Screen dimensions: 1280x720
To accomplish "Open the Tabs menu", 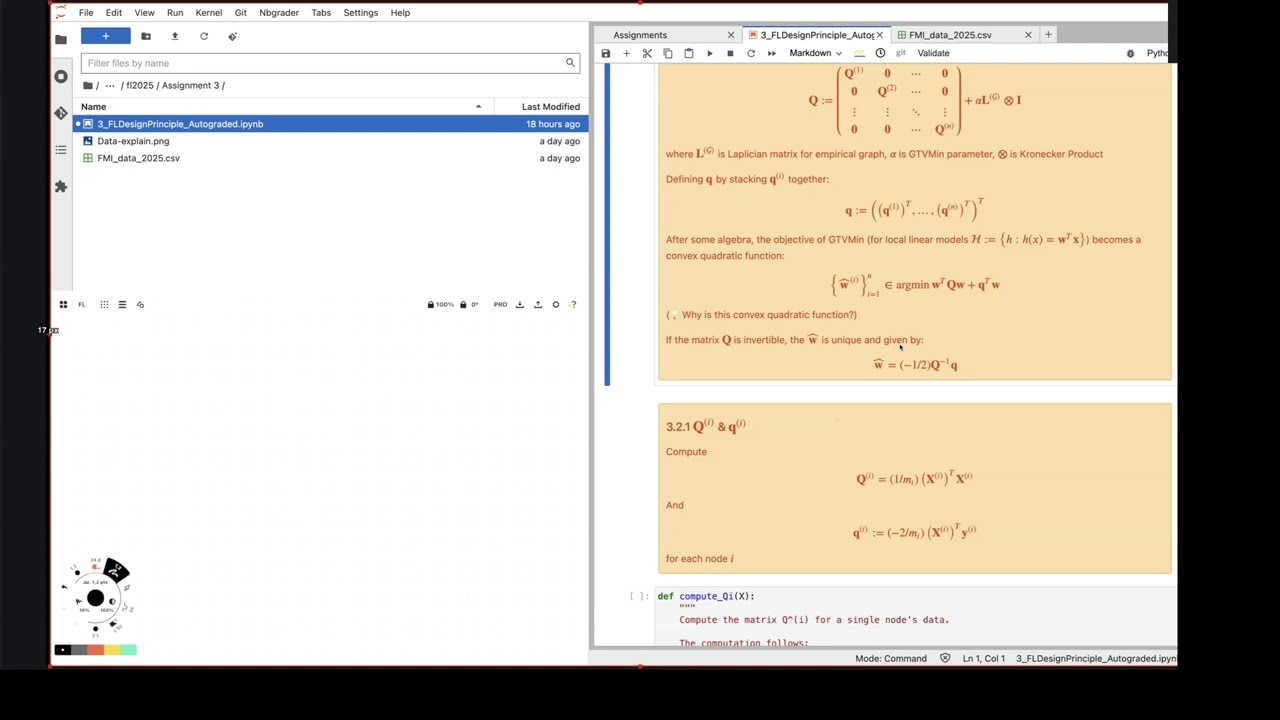I will pos(321,12).
